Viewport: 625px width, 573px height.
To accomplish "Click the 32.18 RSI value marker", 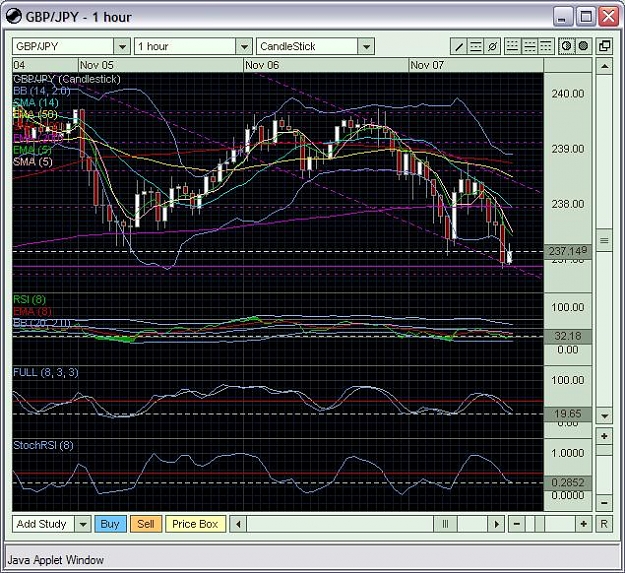I will [x=568, y=337].
